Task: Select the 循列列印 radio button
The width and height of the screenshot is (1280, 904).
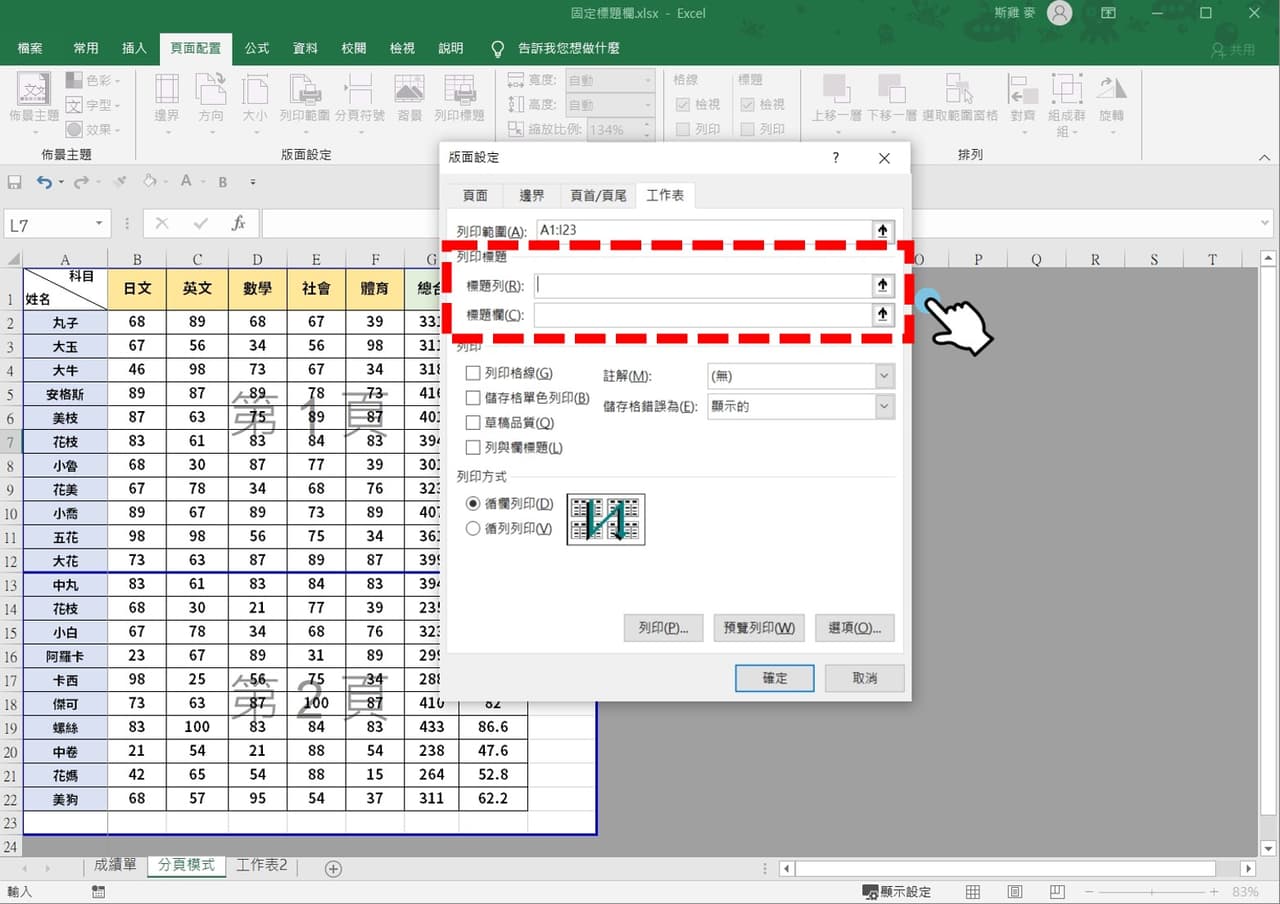Action: [472, 528]
